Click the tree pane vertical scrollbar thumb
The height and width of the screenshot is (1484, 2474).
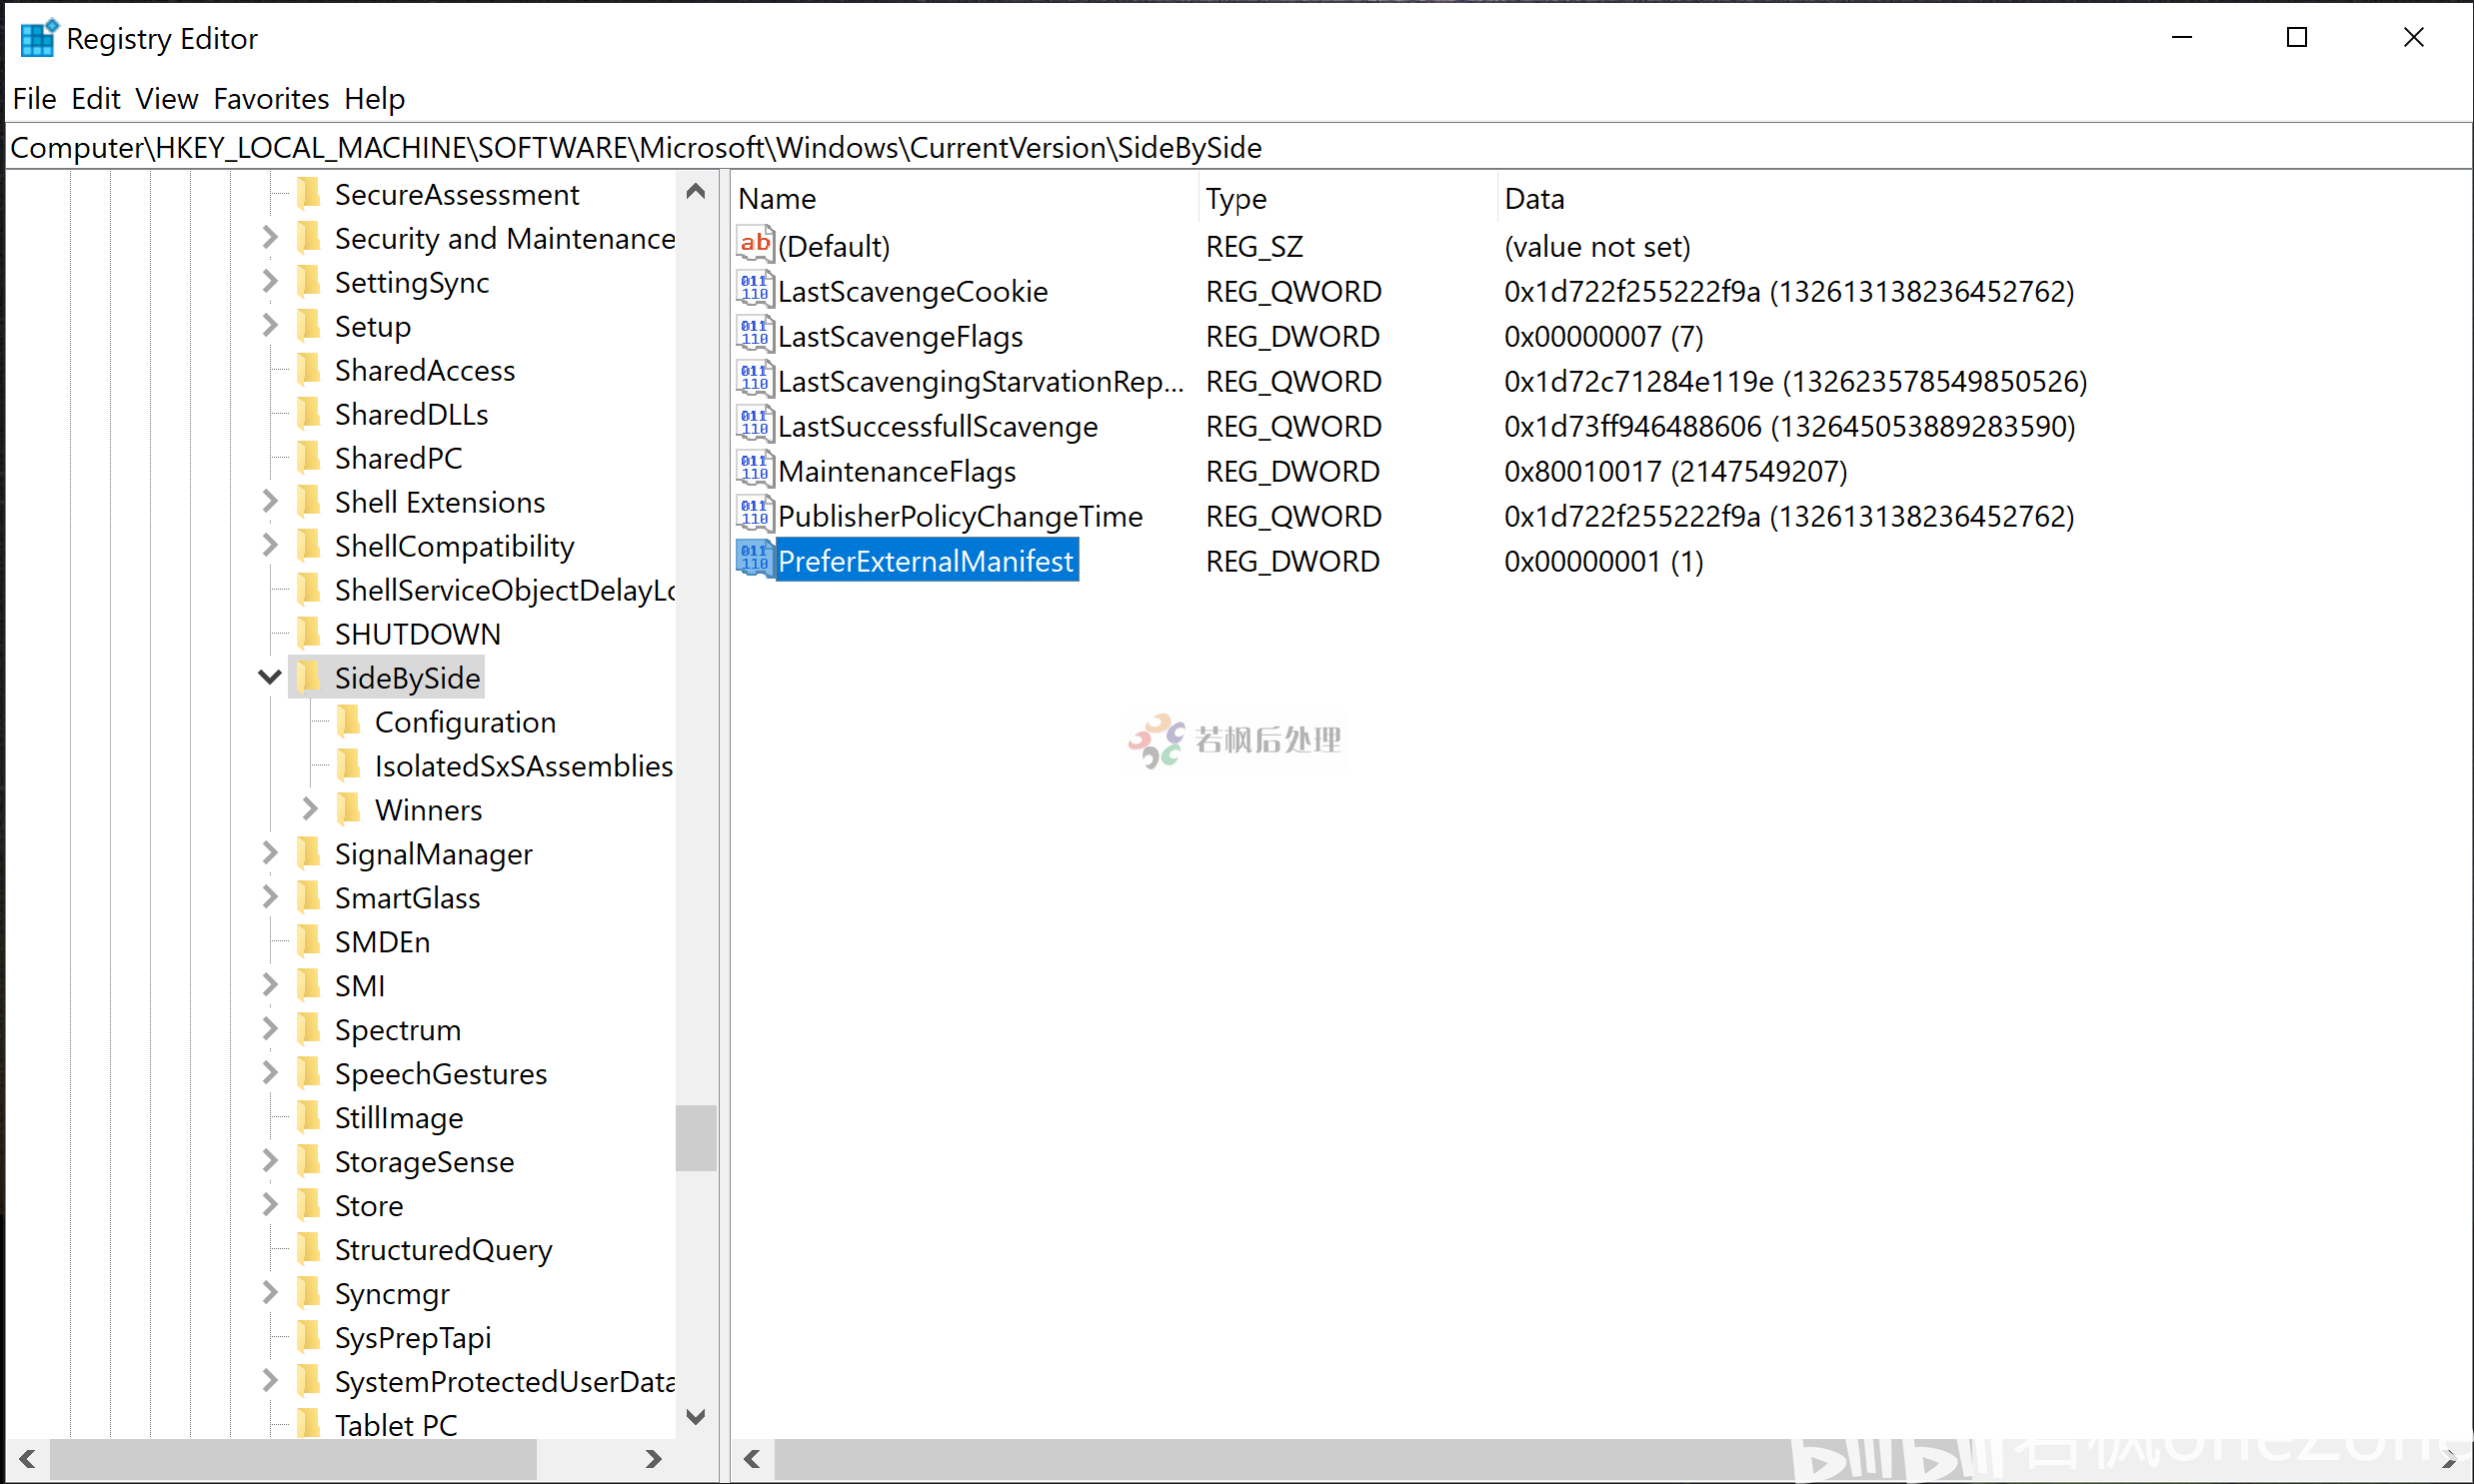click(x=696, y=1137)
